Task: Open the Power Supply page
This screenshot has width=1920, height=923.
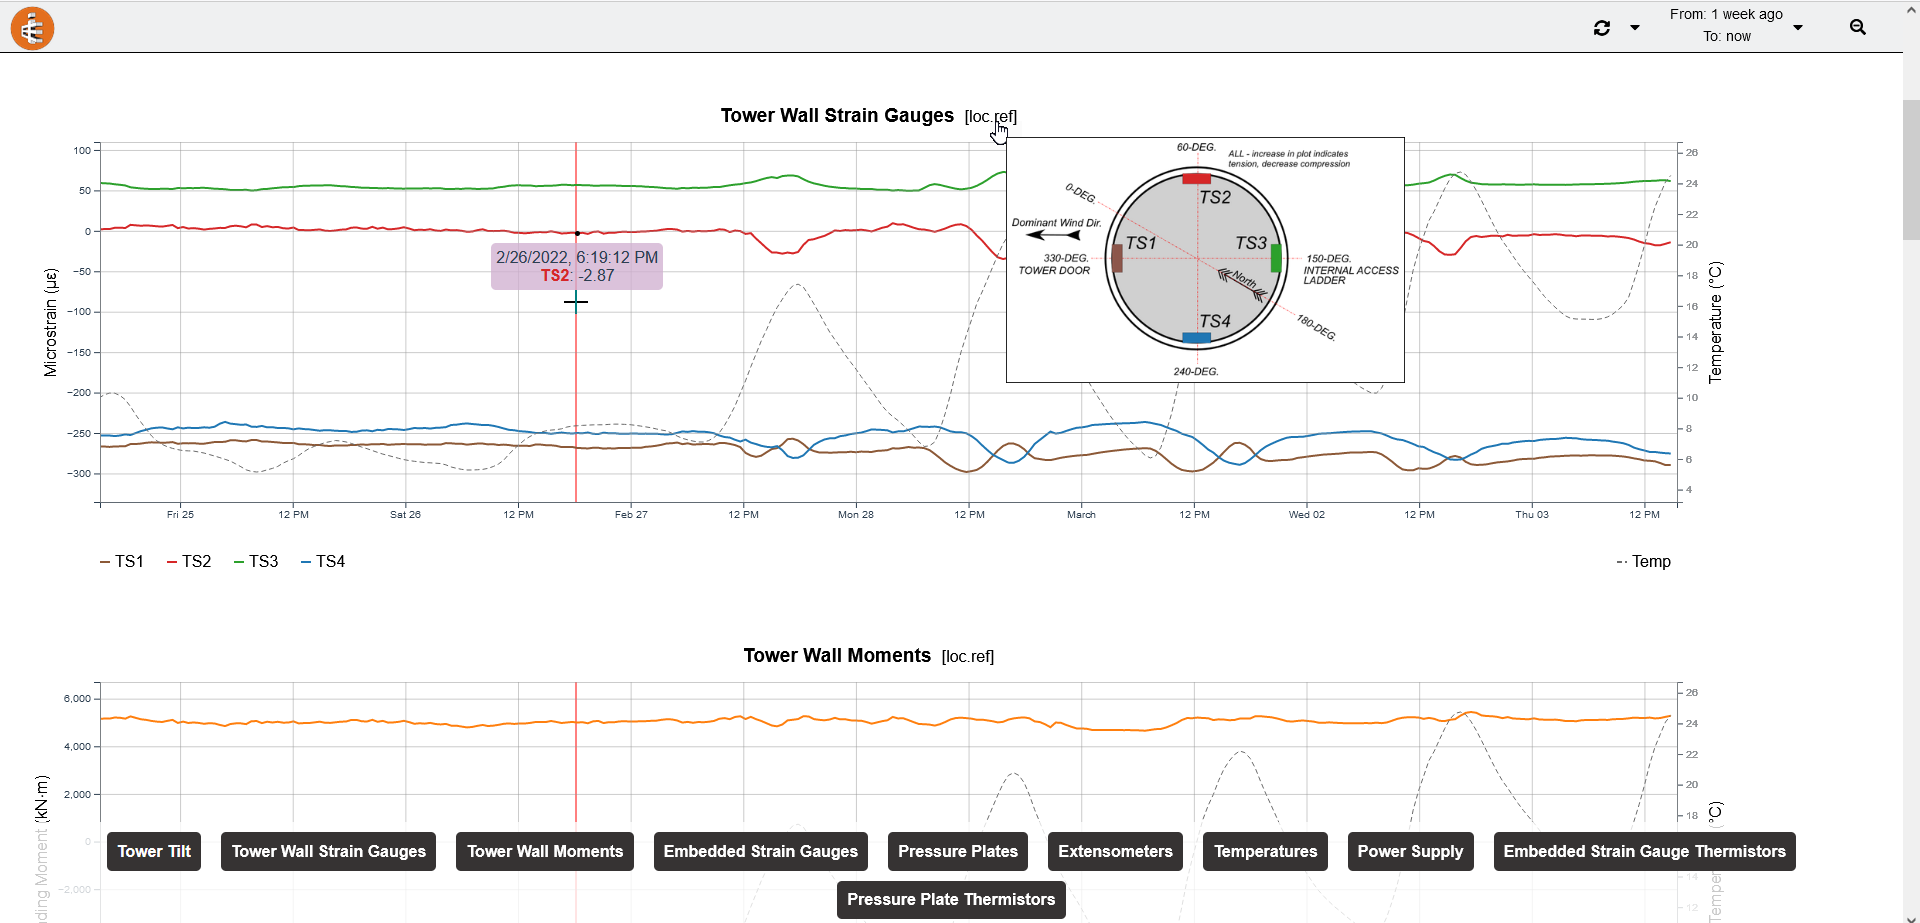Action: pyautogui.click(x=1411, y=851)
